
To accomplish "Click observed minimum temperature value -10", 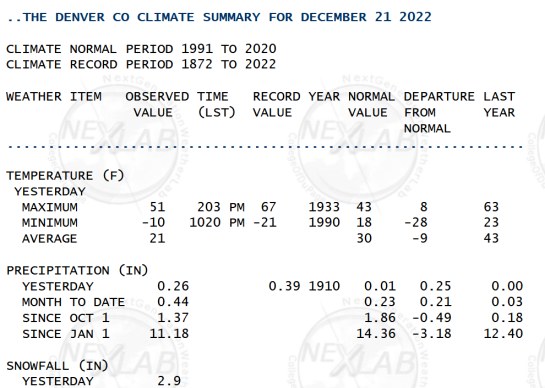I will [153, 223].
